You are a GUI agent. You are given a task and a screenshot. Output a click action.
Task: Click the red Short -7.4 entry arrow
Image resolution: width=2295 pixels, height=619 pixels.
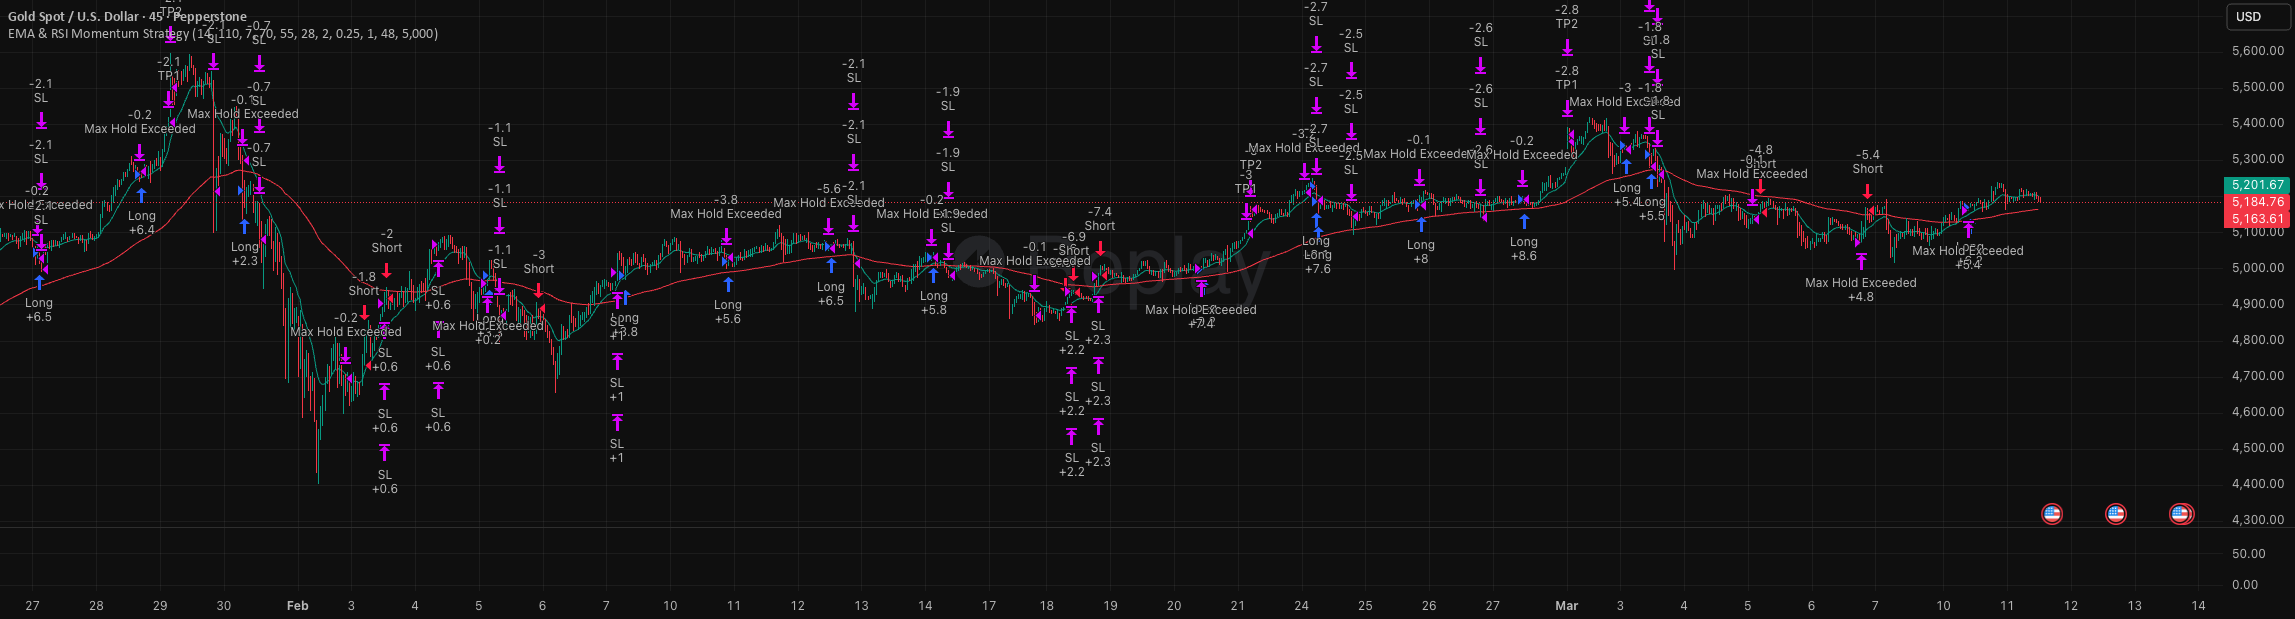pyautogui.click(x=1100, y=247)
